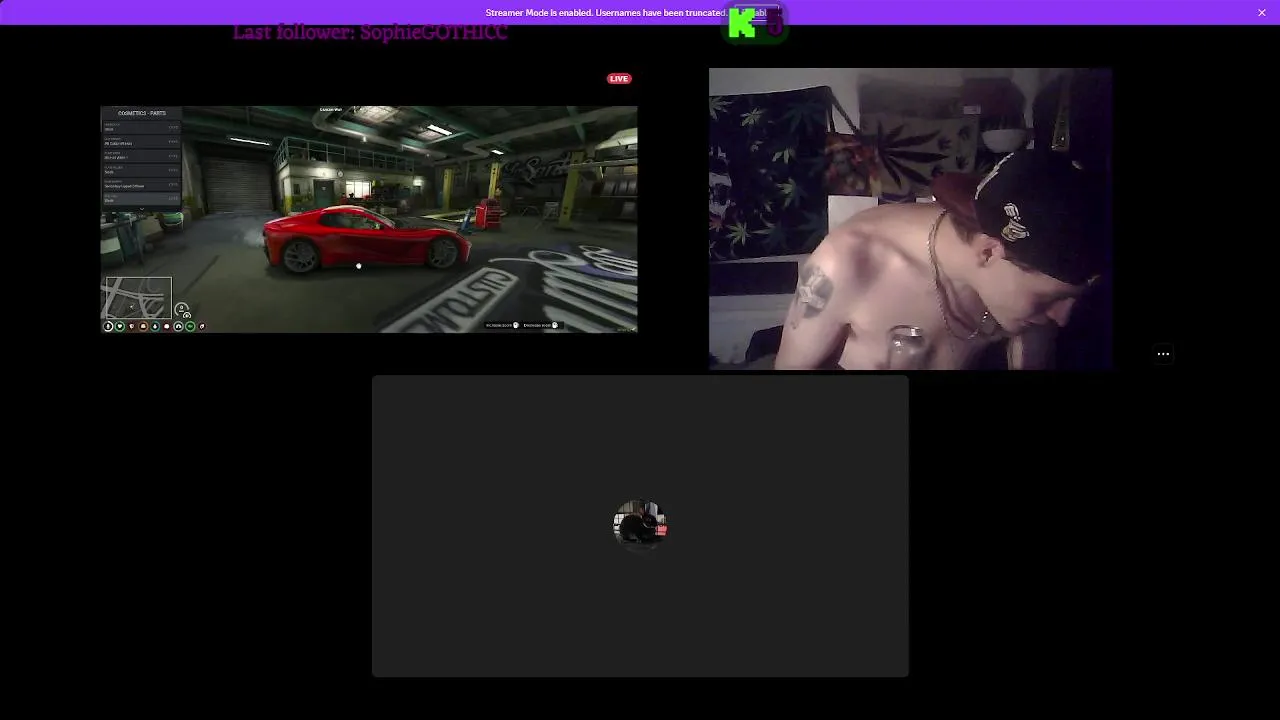This screenshot has width=1280, height=720.
Task: Click the red LIVE badge
Action: coord(619,79)
